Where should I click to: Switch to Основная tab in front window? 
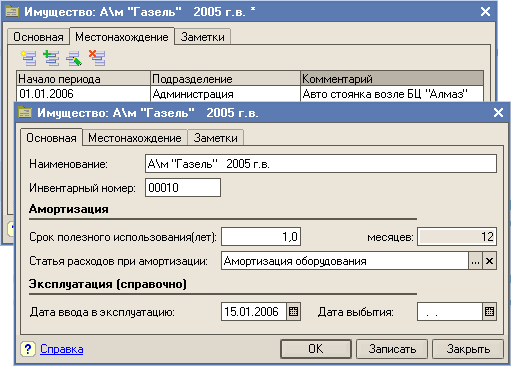pyautogui.click(x=51, y=138)
